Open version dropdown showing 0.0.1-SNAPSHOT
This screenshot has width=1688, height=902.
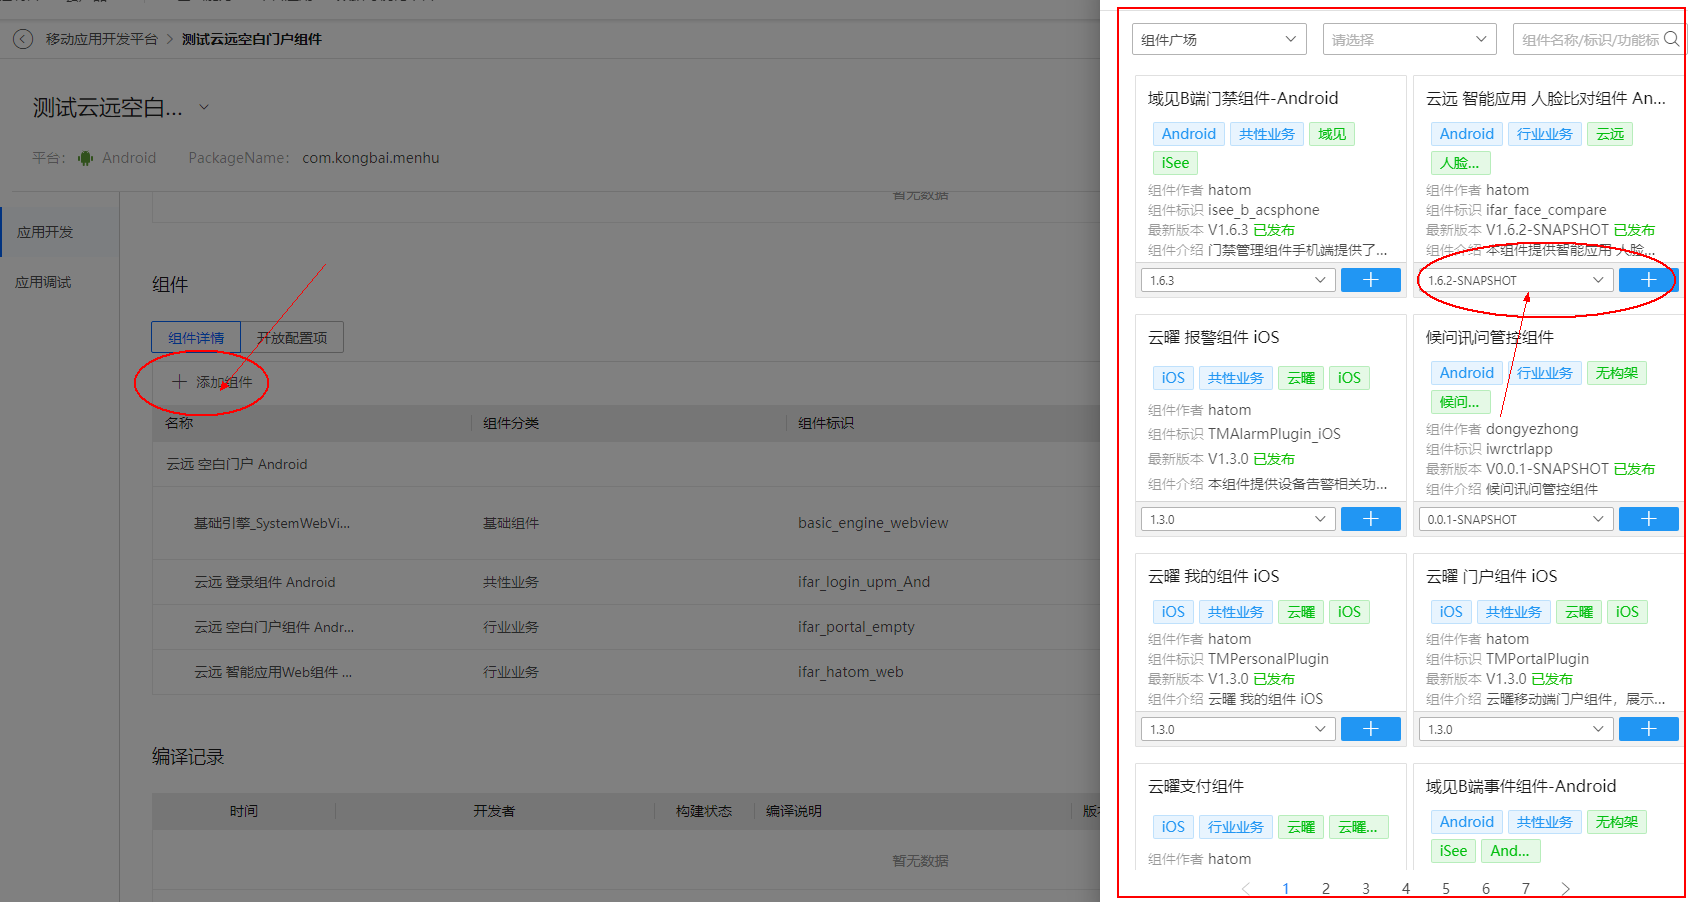(1516, 519)
